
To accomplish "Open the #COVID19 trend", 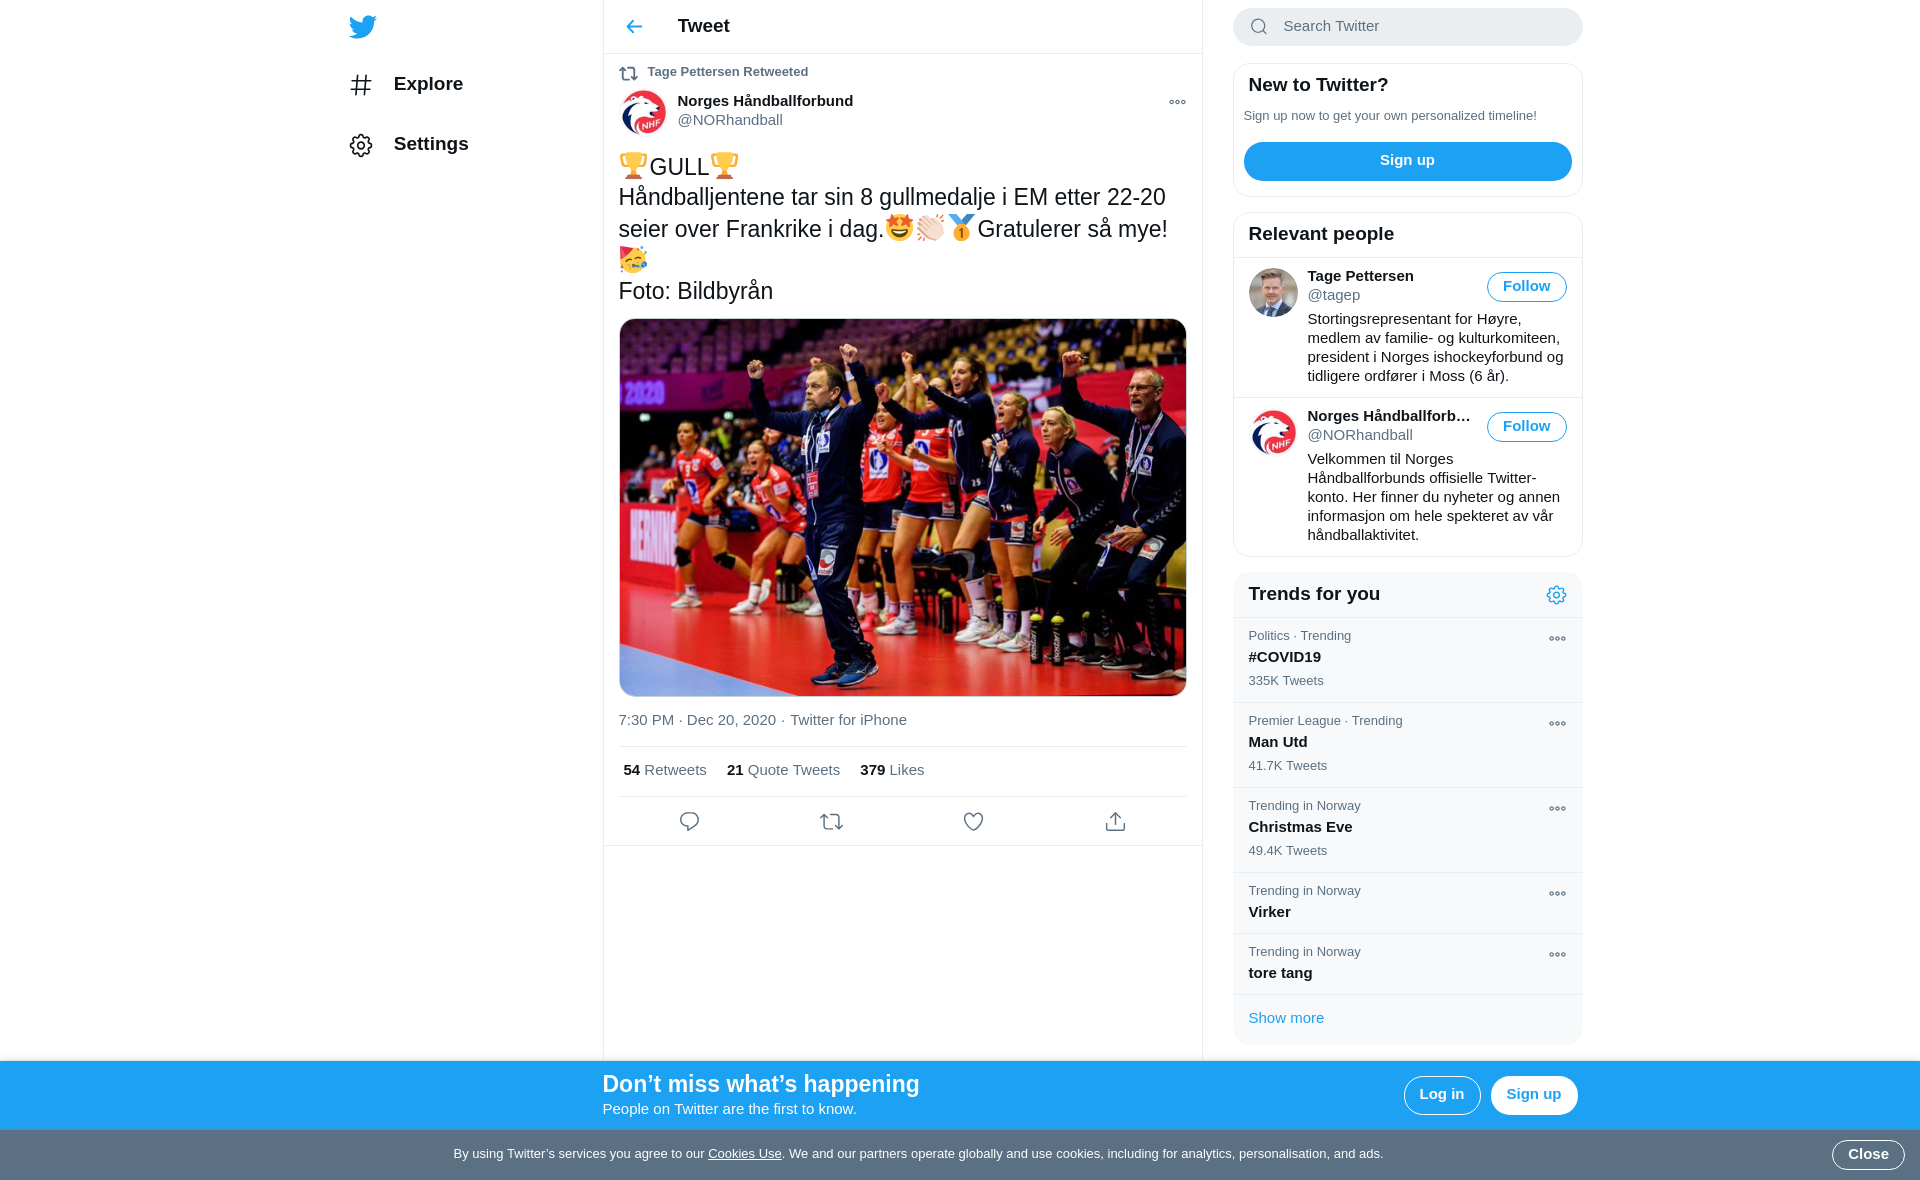I will [1407, 660].
